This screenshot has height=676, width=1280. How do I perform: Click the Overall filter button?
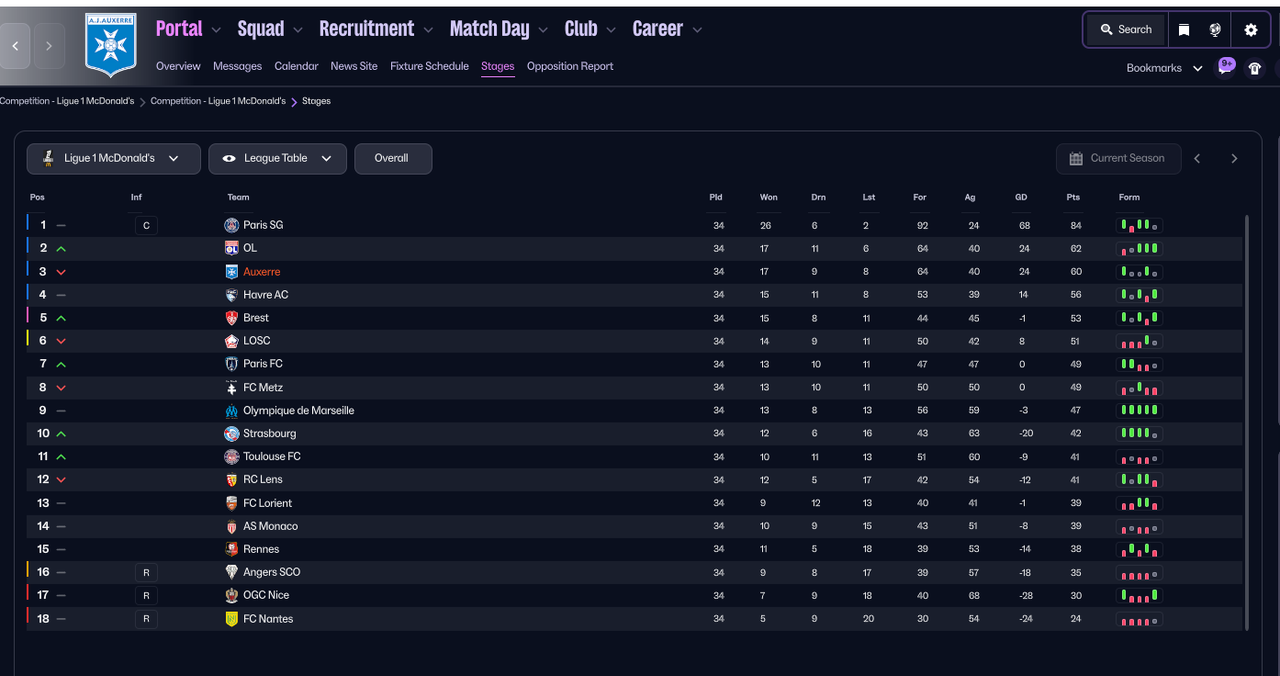(393, 159)
